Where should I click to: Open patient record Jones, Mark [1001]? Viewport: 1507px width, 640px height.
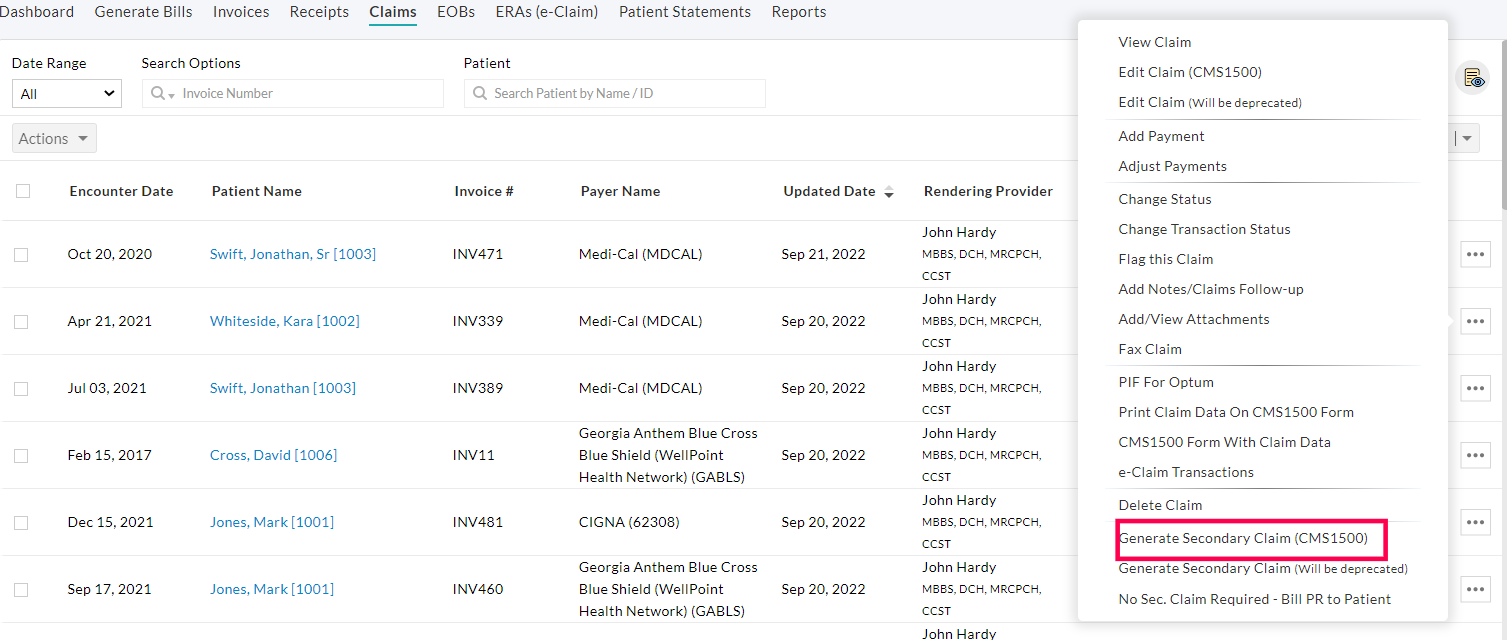(x=272, y=522)
